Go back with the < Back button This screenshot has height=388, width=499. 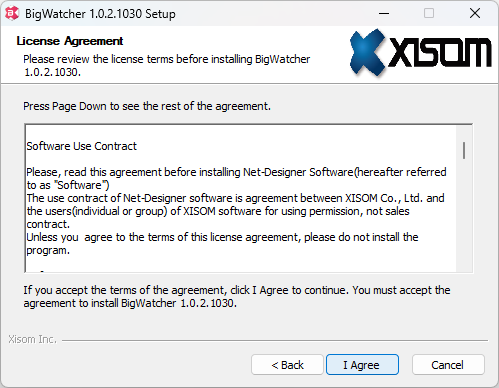tap(287, 365)
